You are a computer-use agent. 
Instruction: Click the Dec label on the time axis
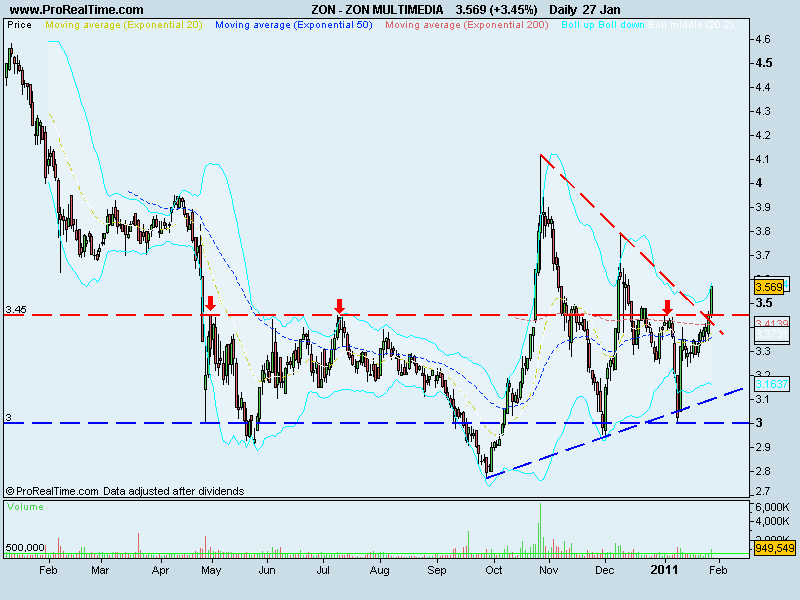coord(605,570)
